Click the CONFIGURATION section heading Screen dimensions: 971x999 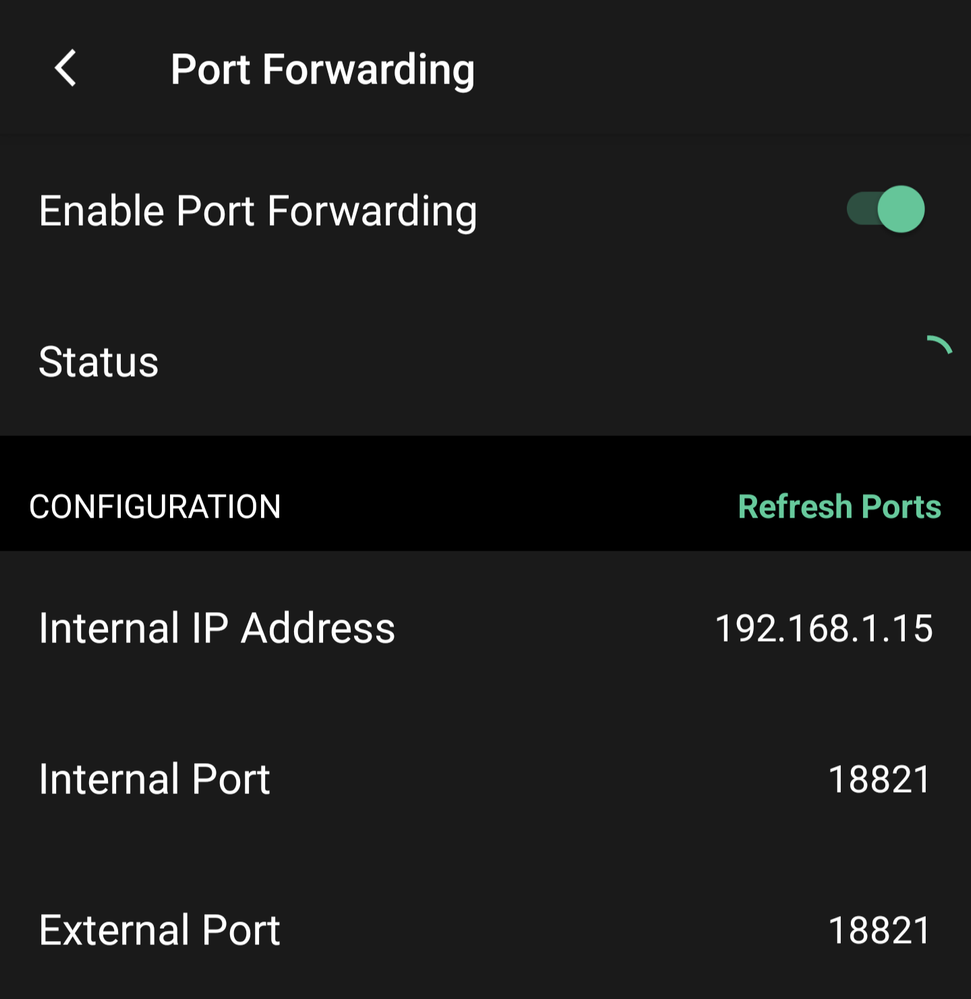[x=155, y=507]
